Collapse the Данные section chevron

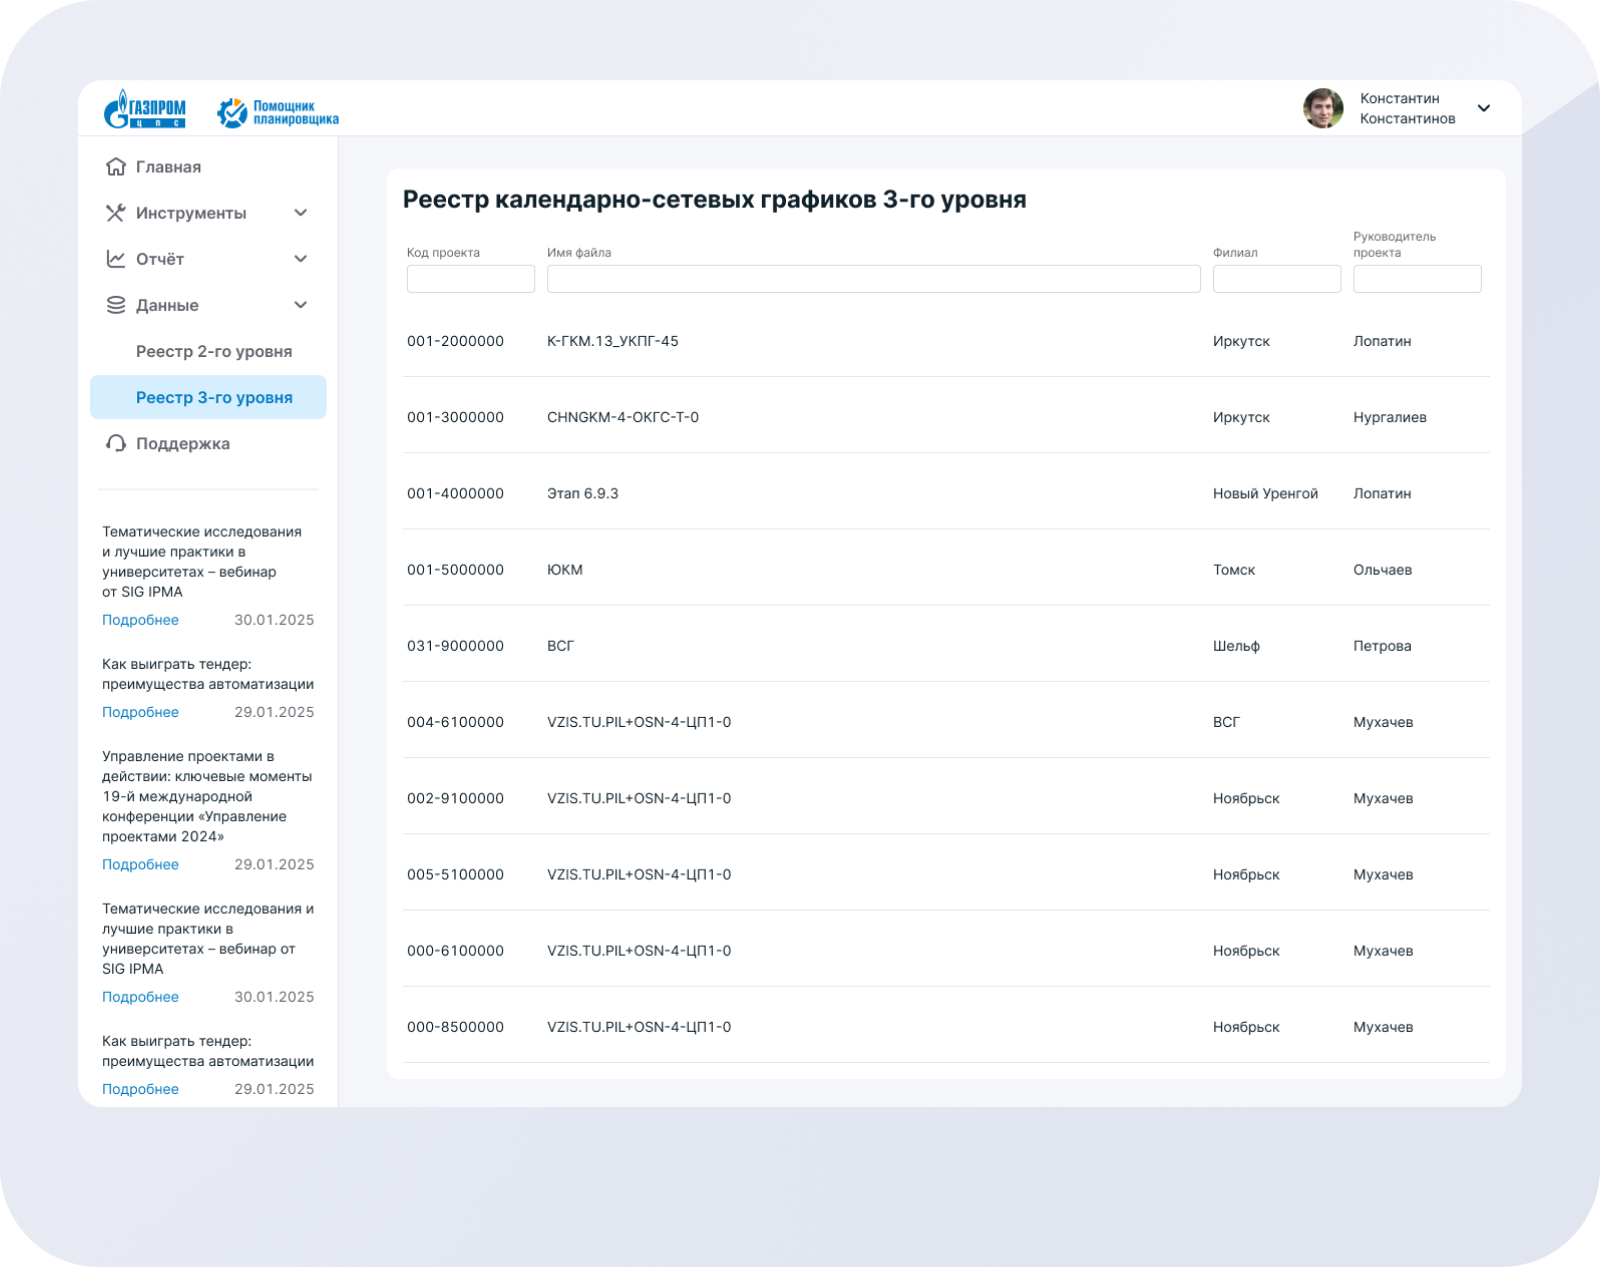click(300, 305)
